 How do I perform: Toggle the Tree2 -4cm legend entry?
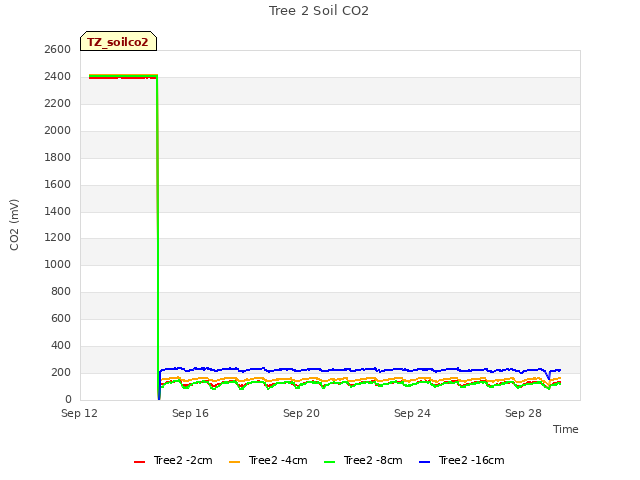268,460
